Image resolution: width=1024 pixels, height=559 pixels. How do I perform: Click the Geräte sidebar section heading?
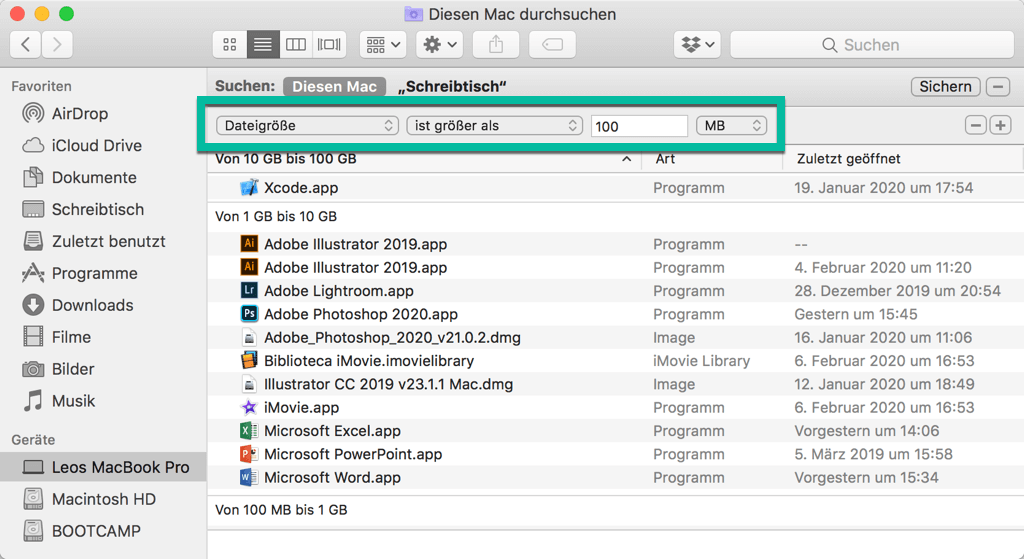coord(33,440)
